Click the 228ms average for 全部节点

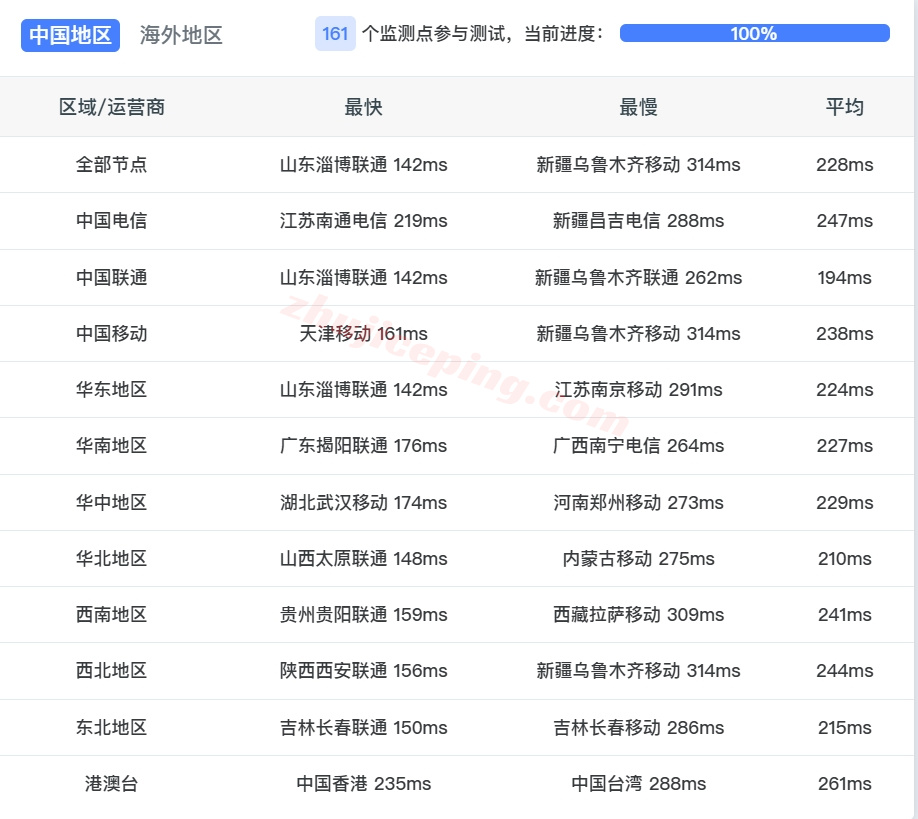point(844,165)
